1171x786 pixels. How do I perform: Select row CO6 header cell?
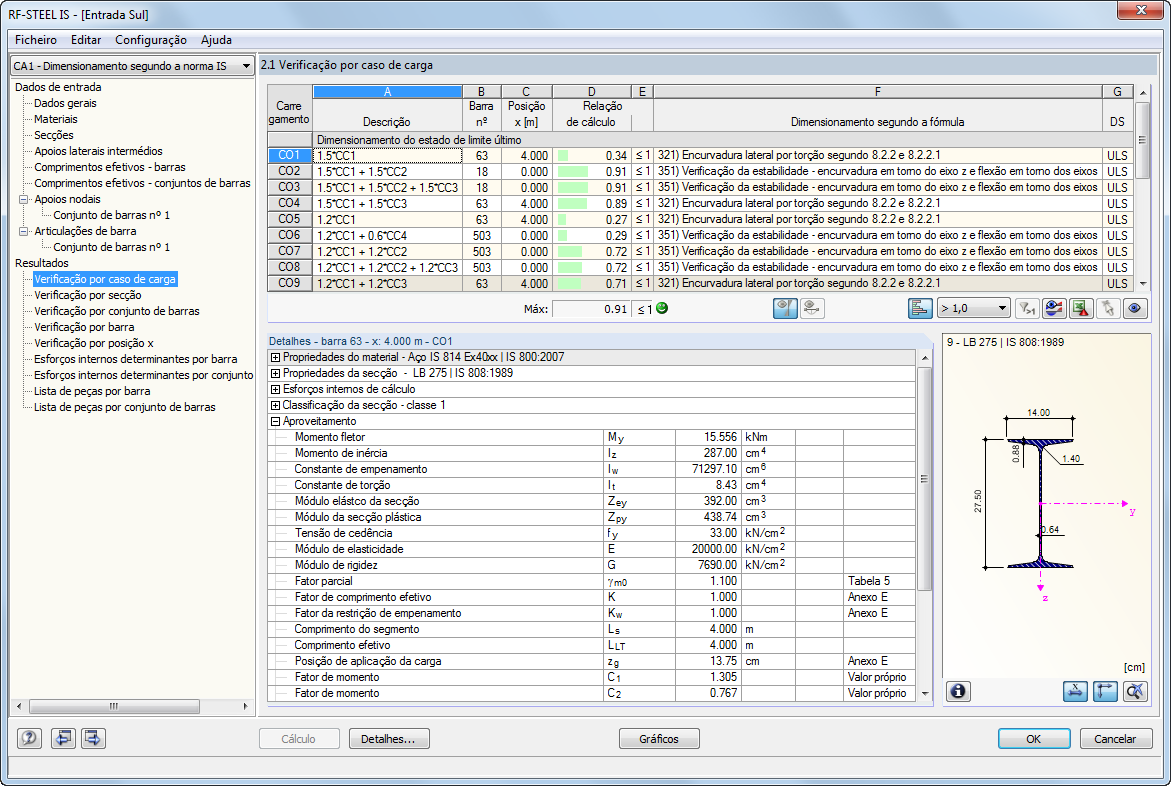[x=290, y=235]
